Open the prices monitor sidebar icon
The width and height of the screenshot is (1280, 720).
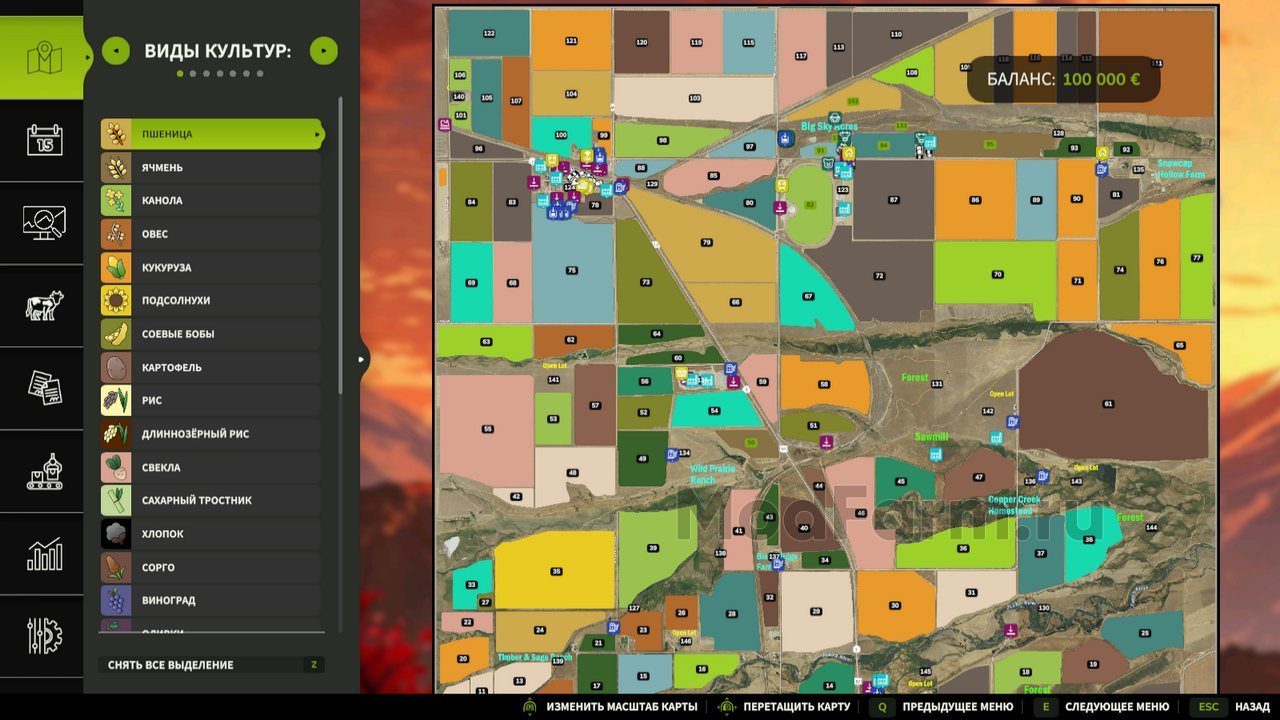[44, 222]
